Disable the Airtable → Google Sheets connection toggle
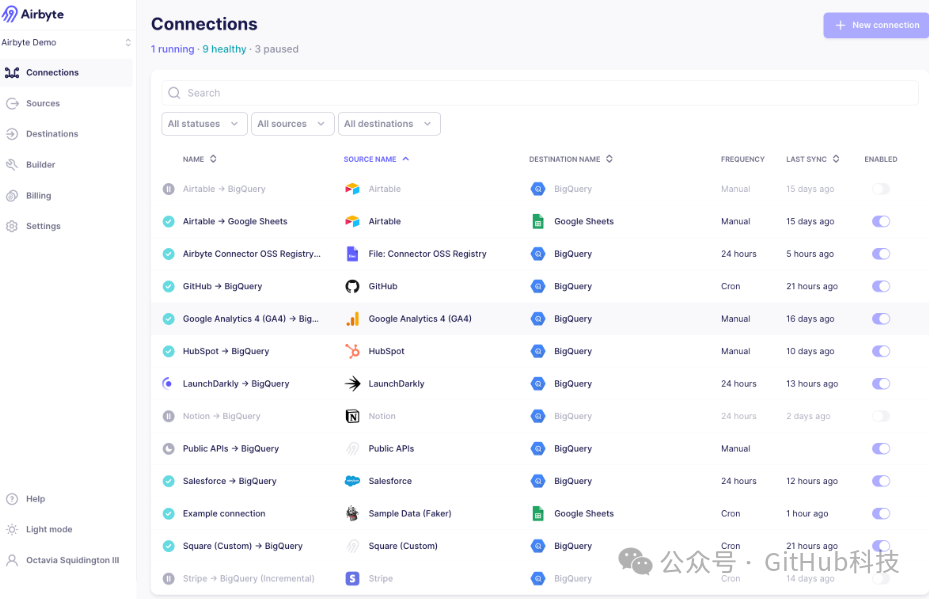 pos(881,222)
